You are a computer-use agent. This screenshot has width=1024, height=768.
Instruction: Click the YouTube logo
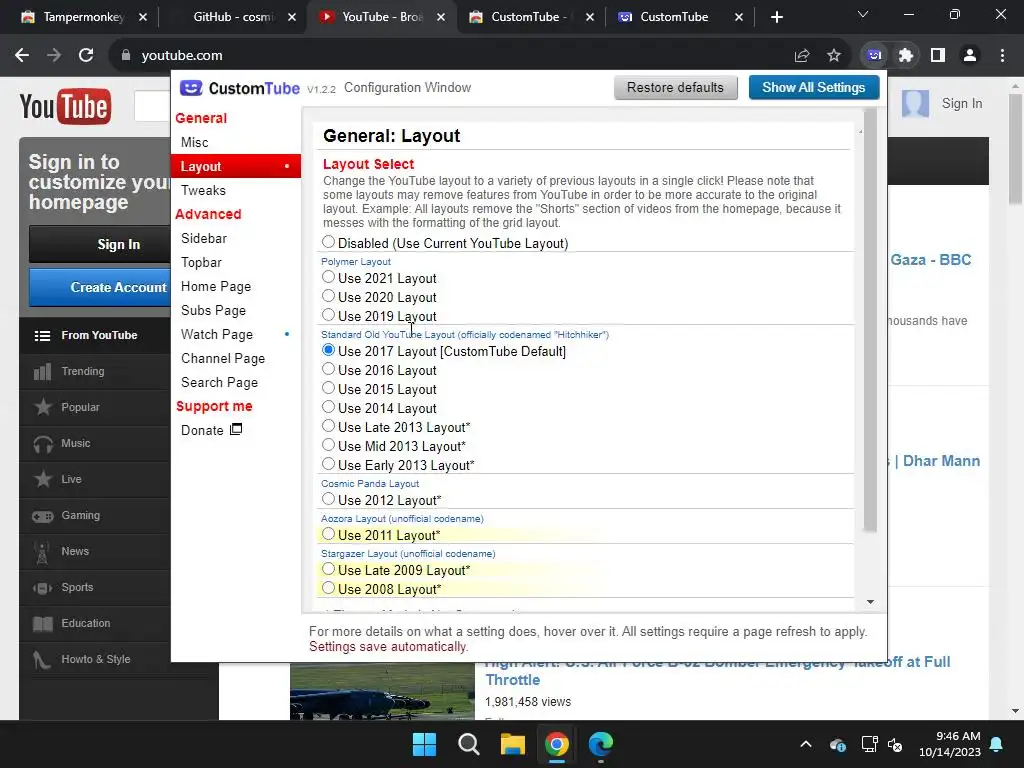[65, 106]
